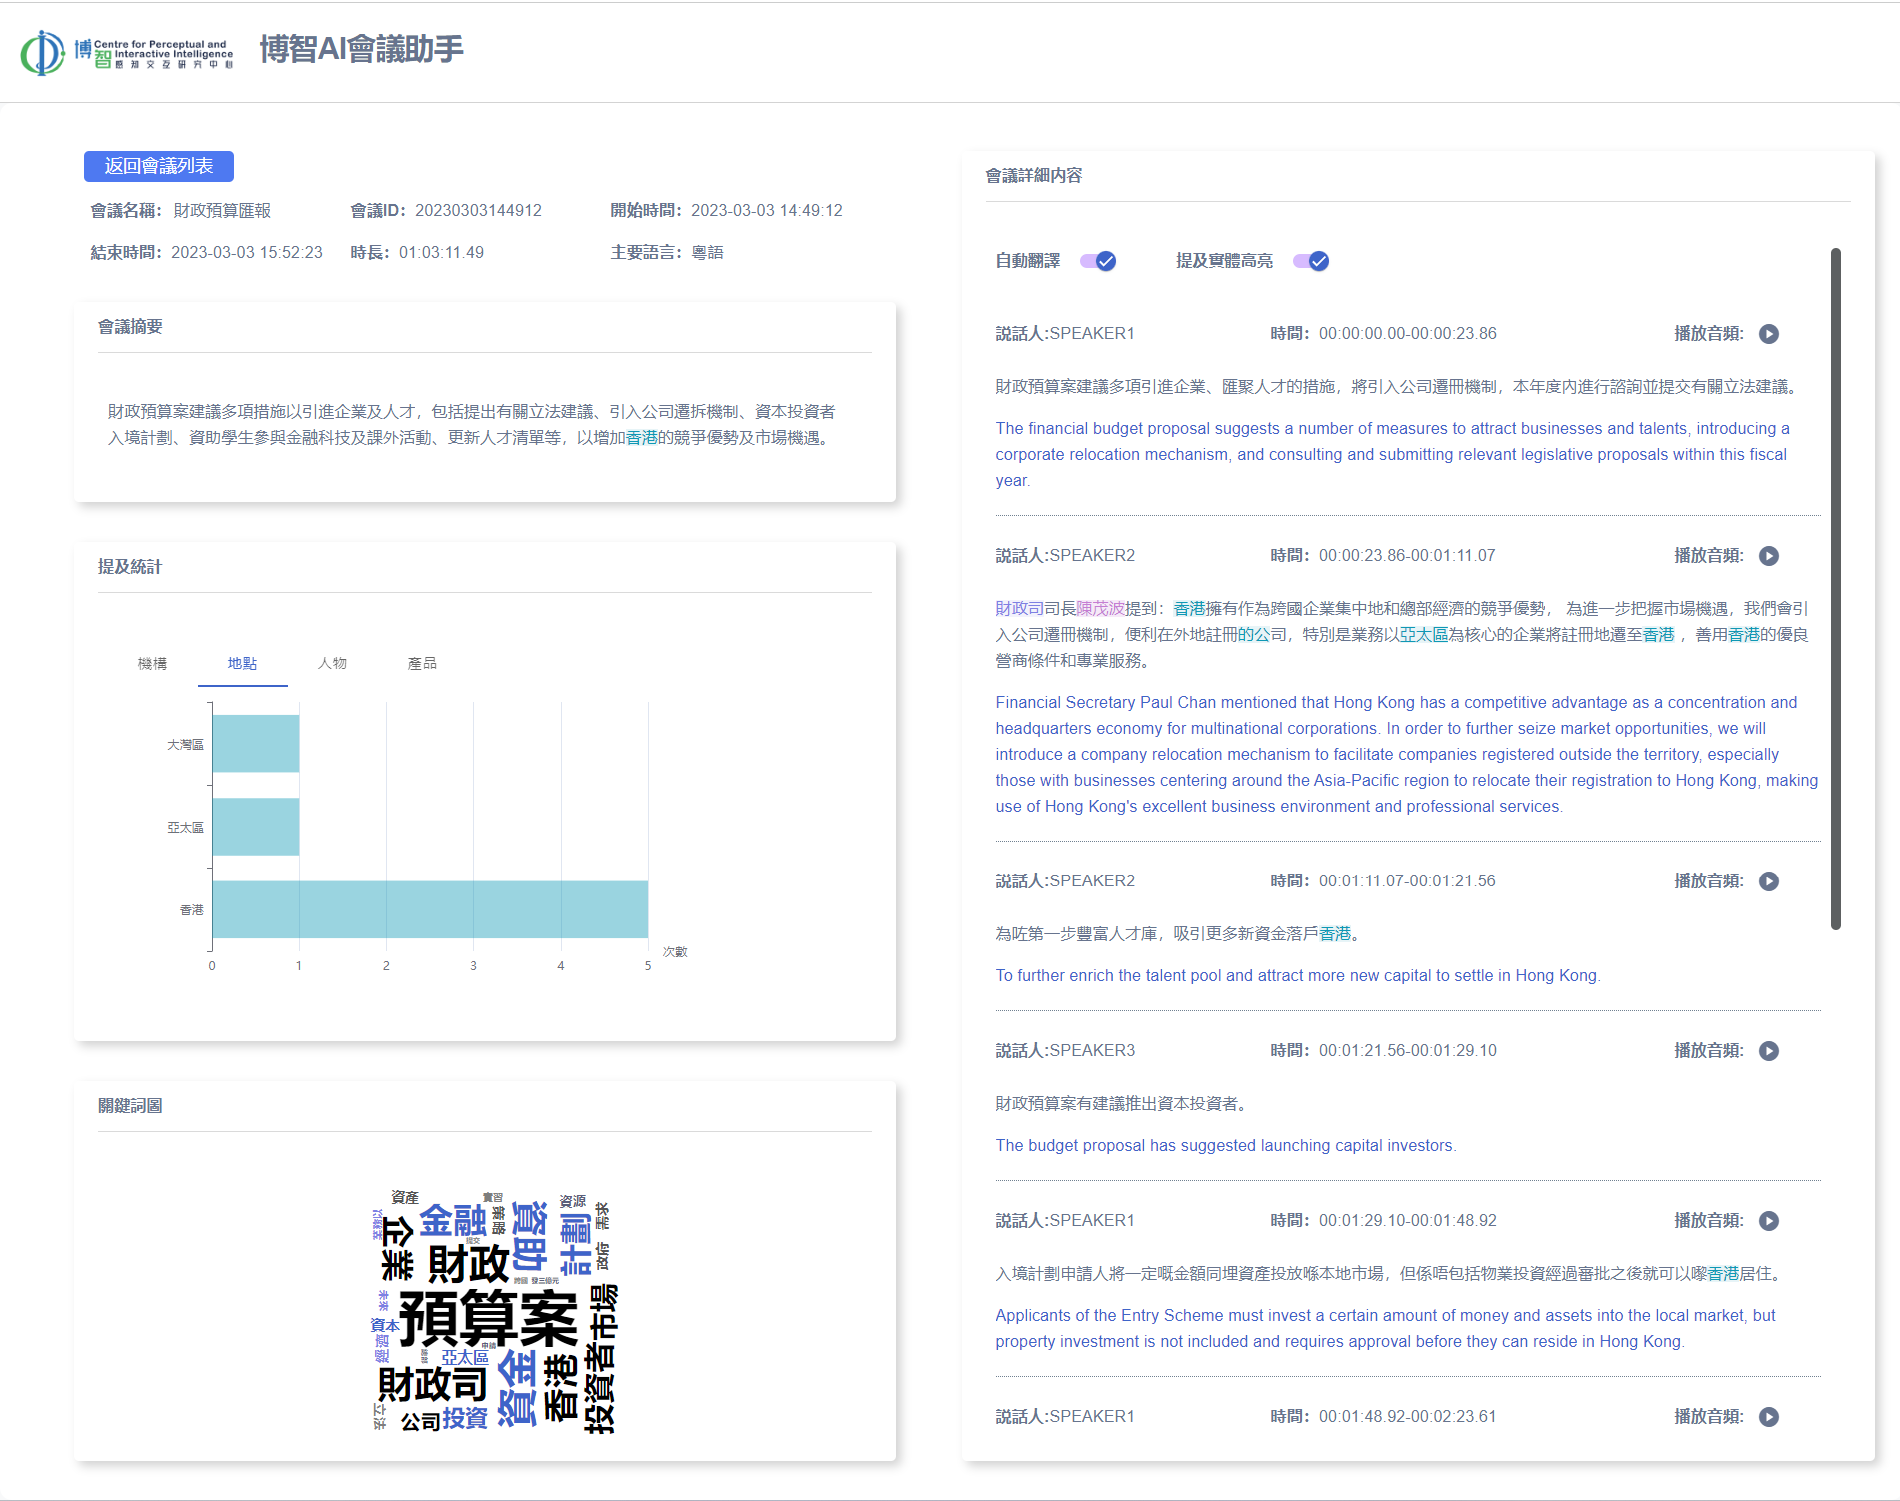This screenshot has height=1501, width=1900.
Task: Switch to the 機構 statistics tab
Action: pos(152,664)
